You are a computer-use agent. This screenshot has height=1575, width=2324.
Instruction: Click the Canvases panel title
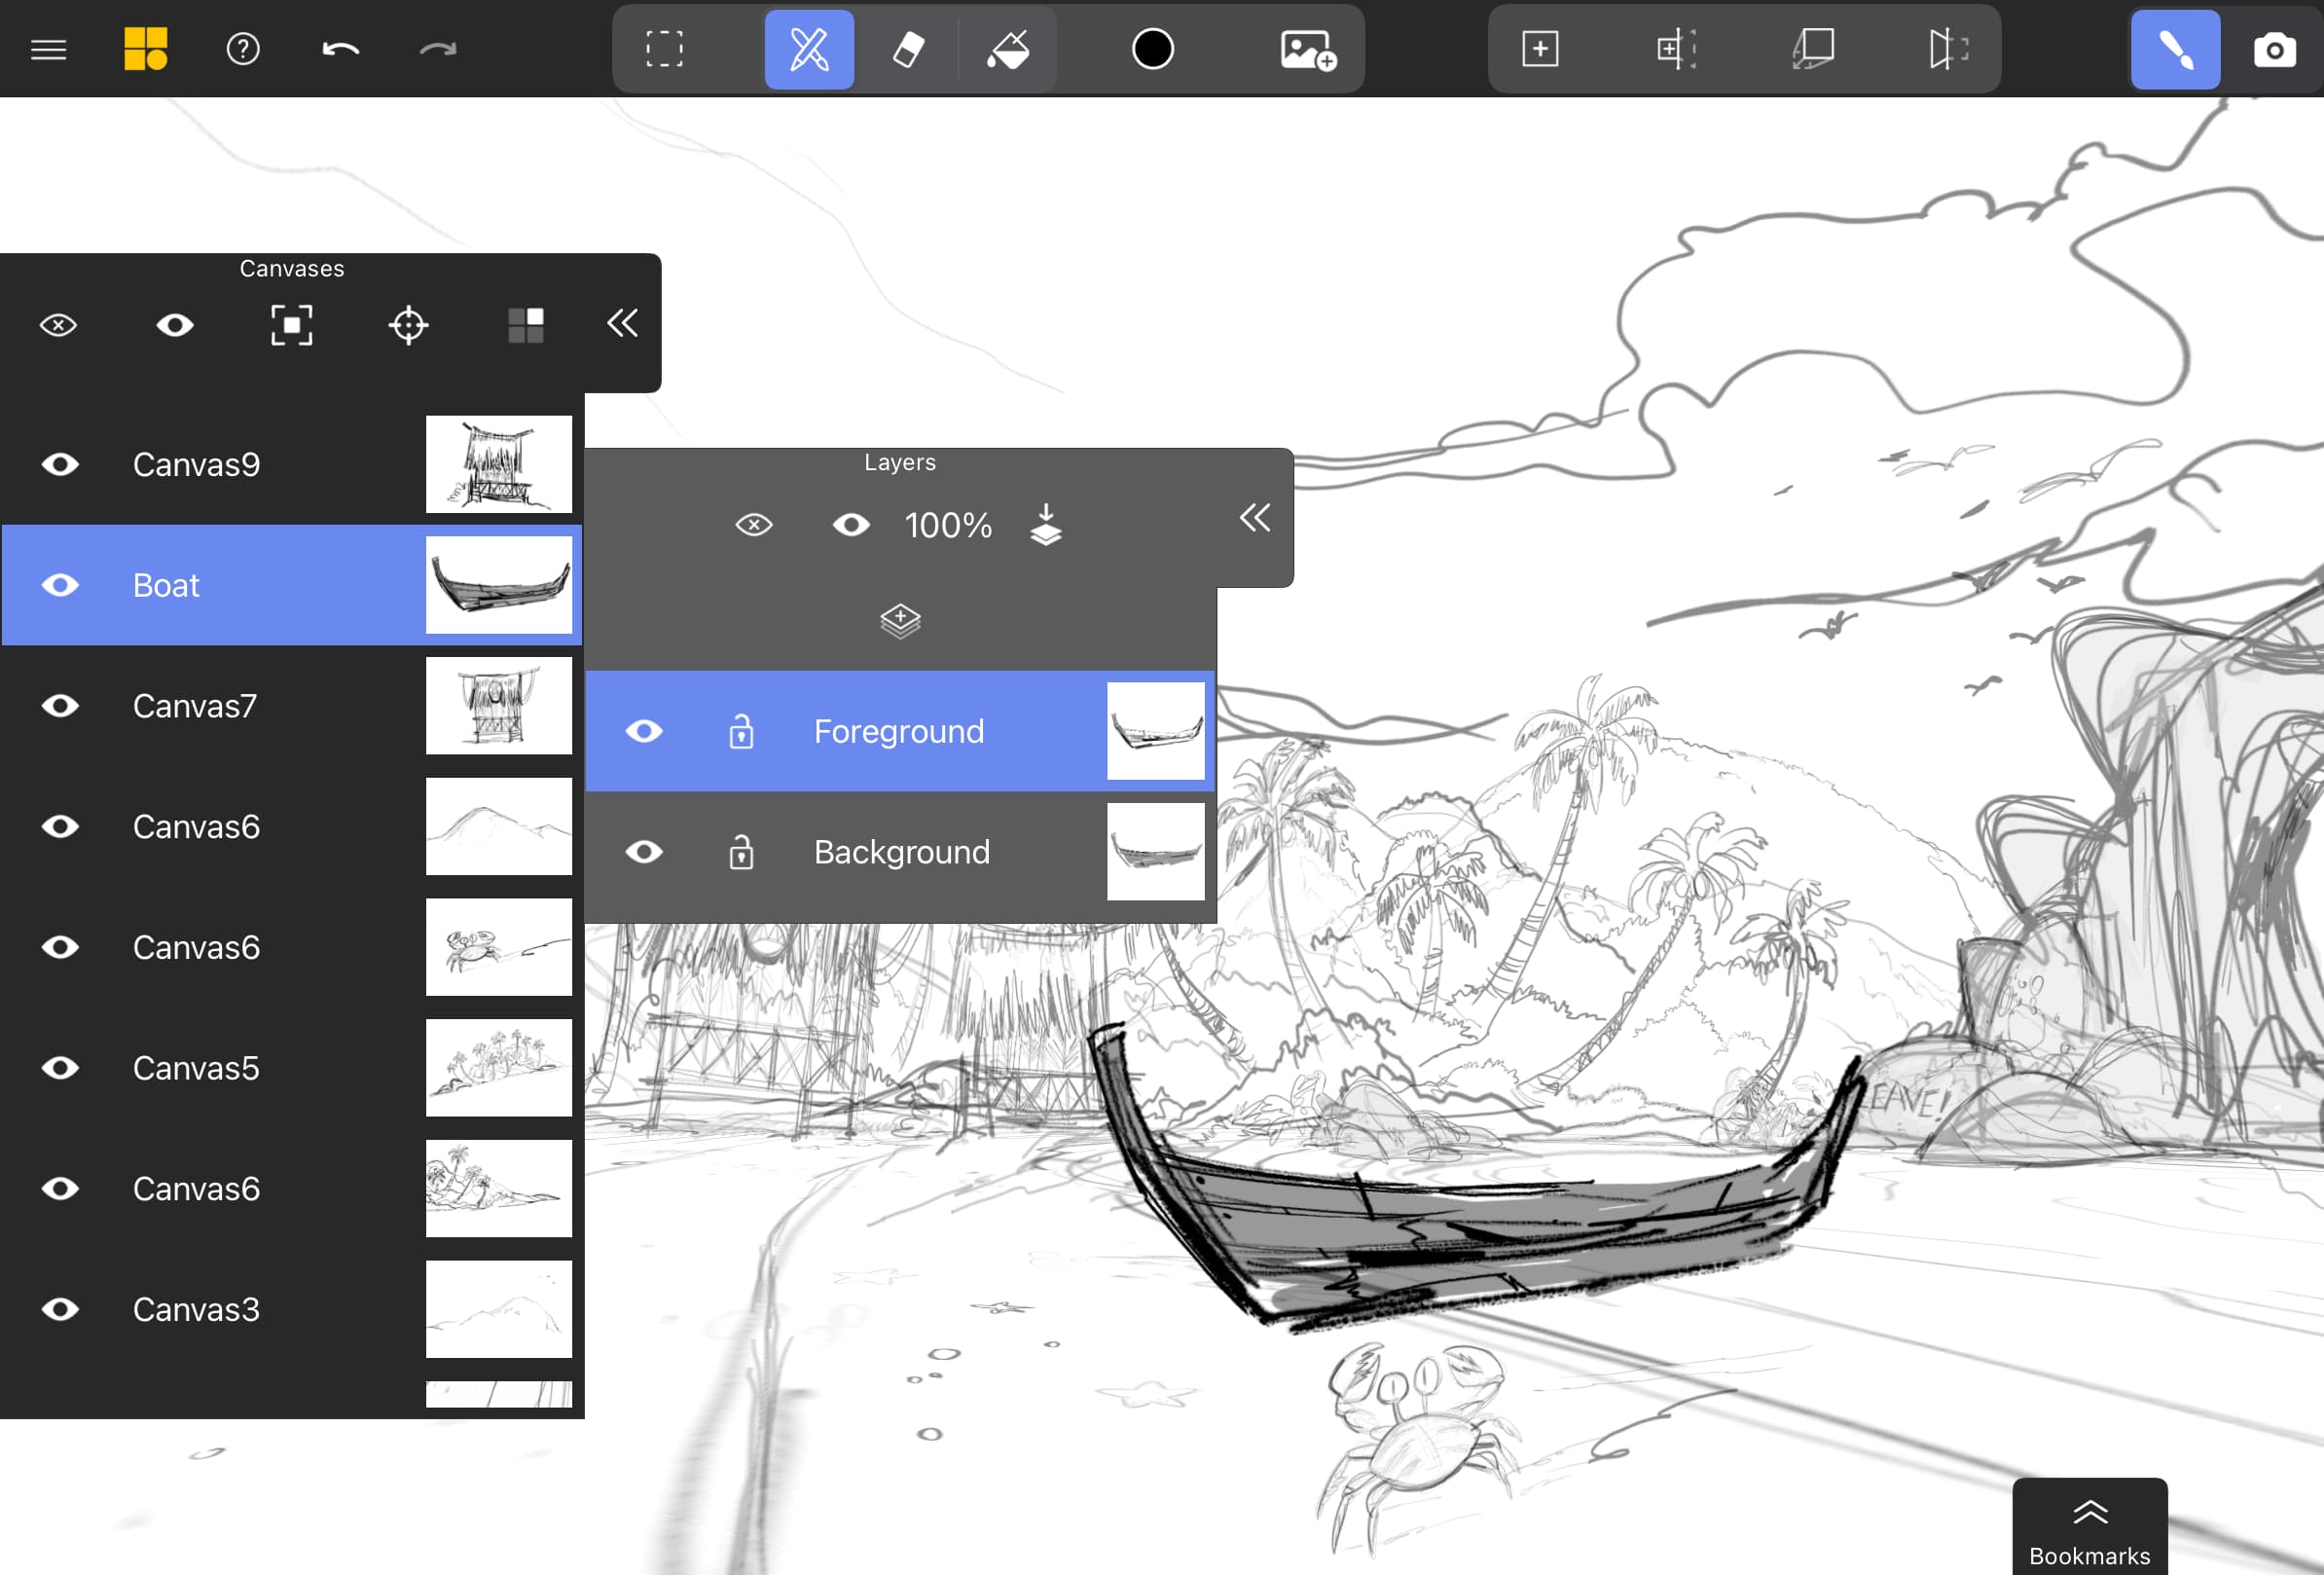(292, 268)
